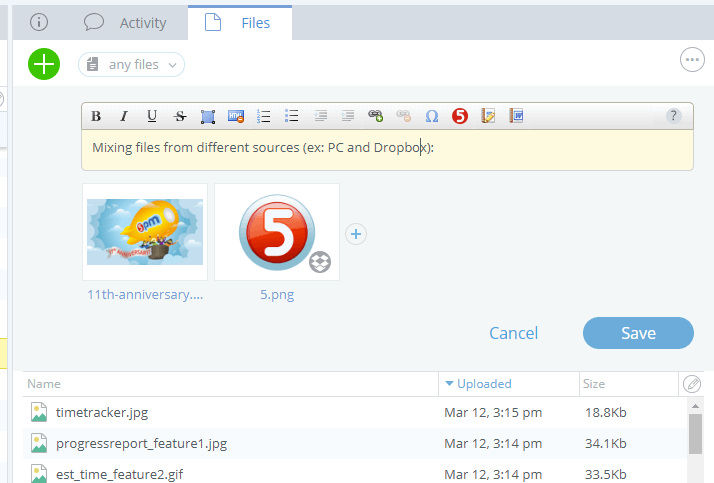
Task: Open the 5.png file link
Action: (x=277, y=295)
